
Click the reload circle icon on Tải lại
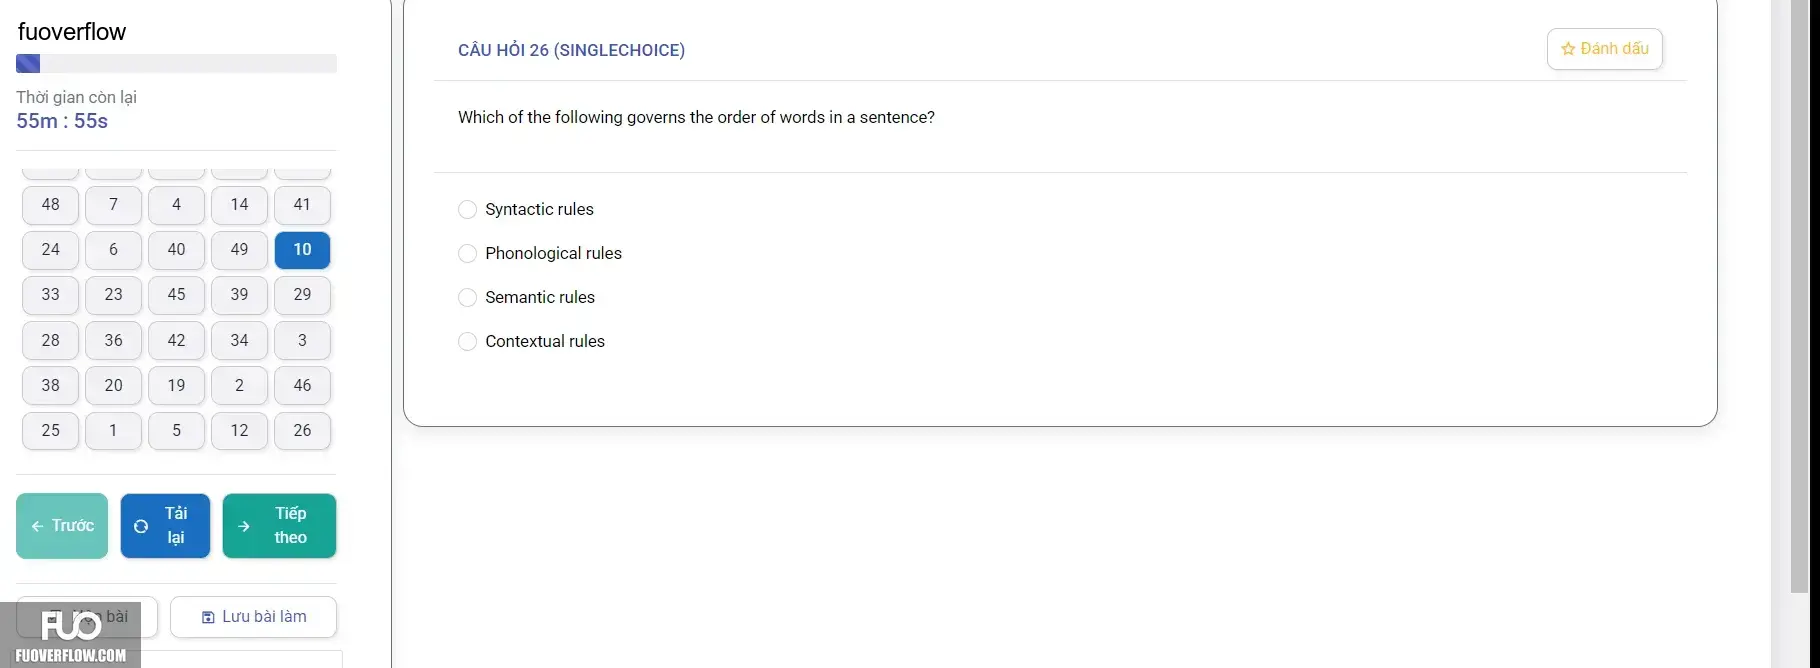click(141, 526)
